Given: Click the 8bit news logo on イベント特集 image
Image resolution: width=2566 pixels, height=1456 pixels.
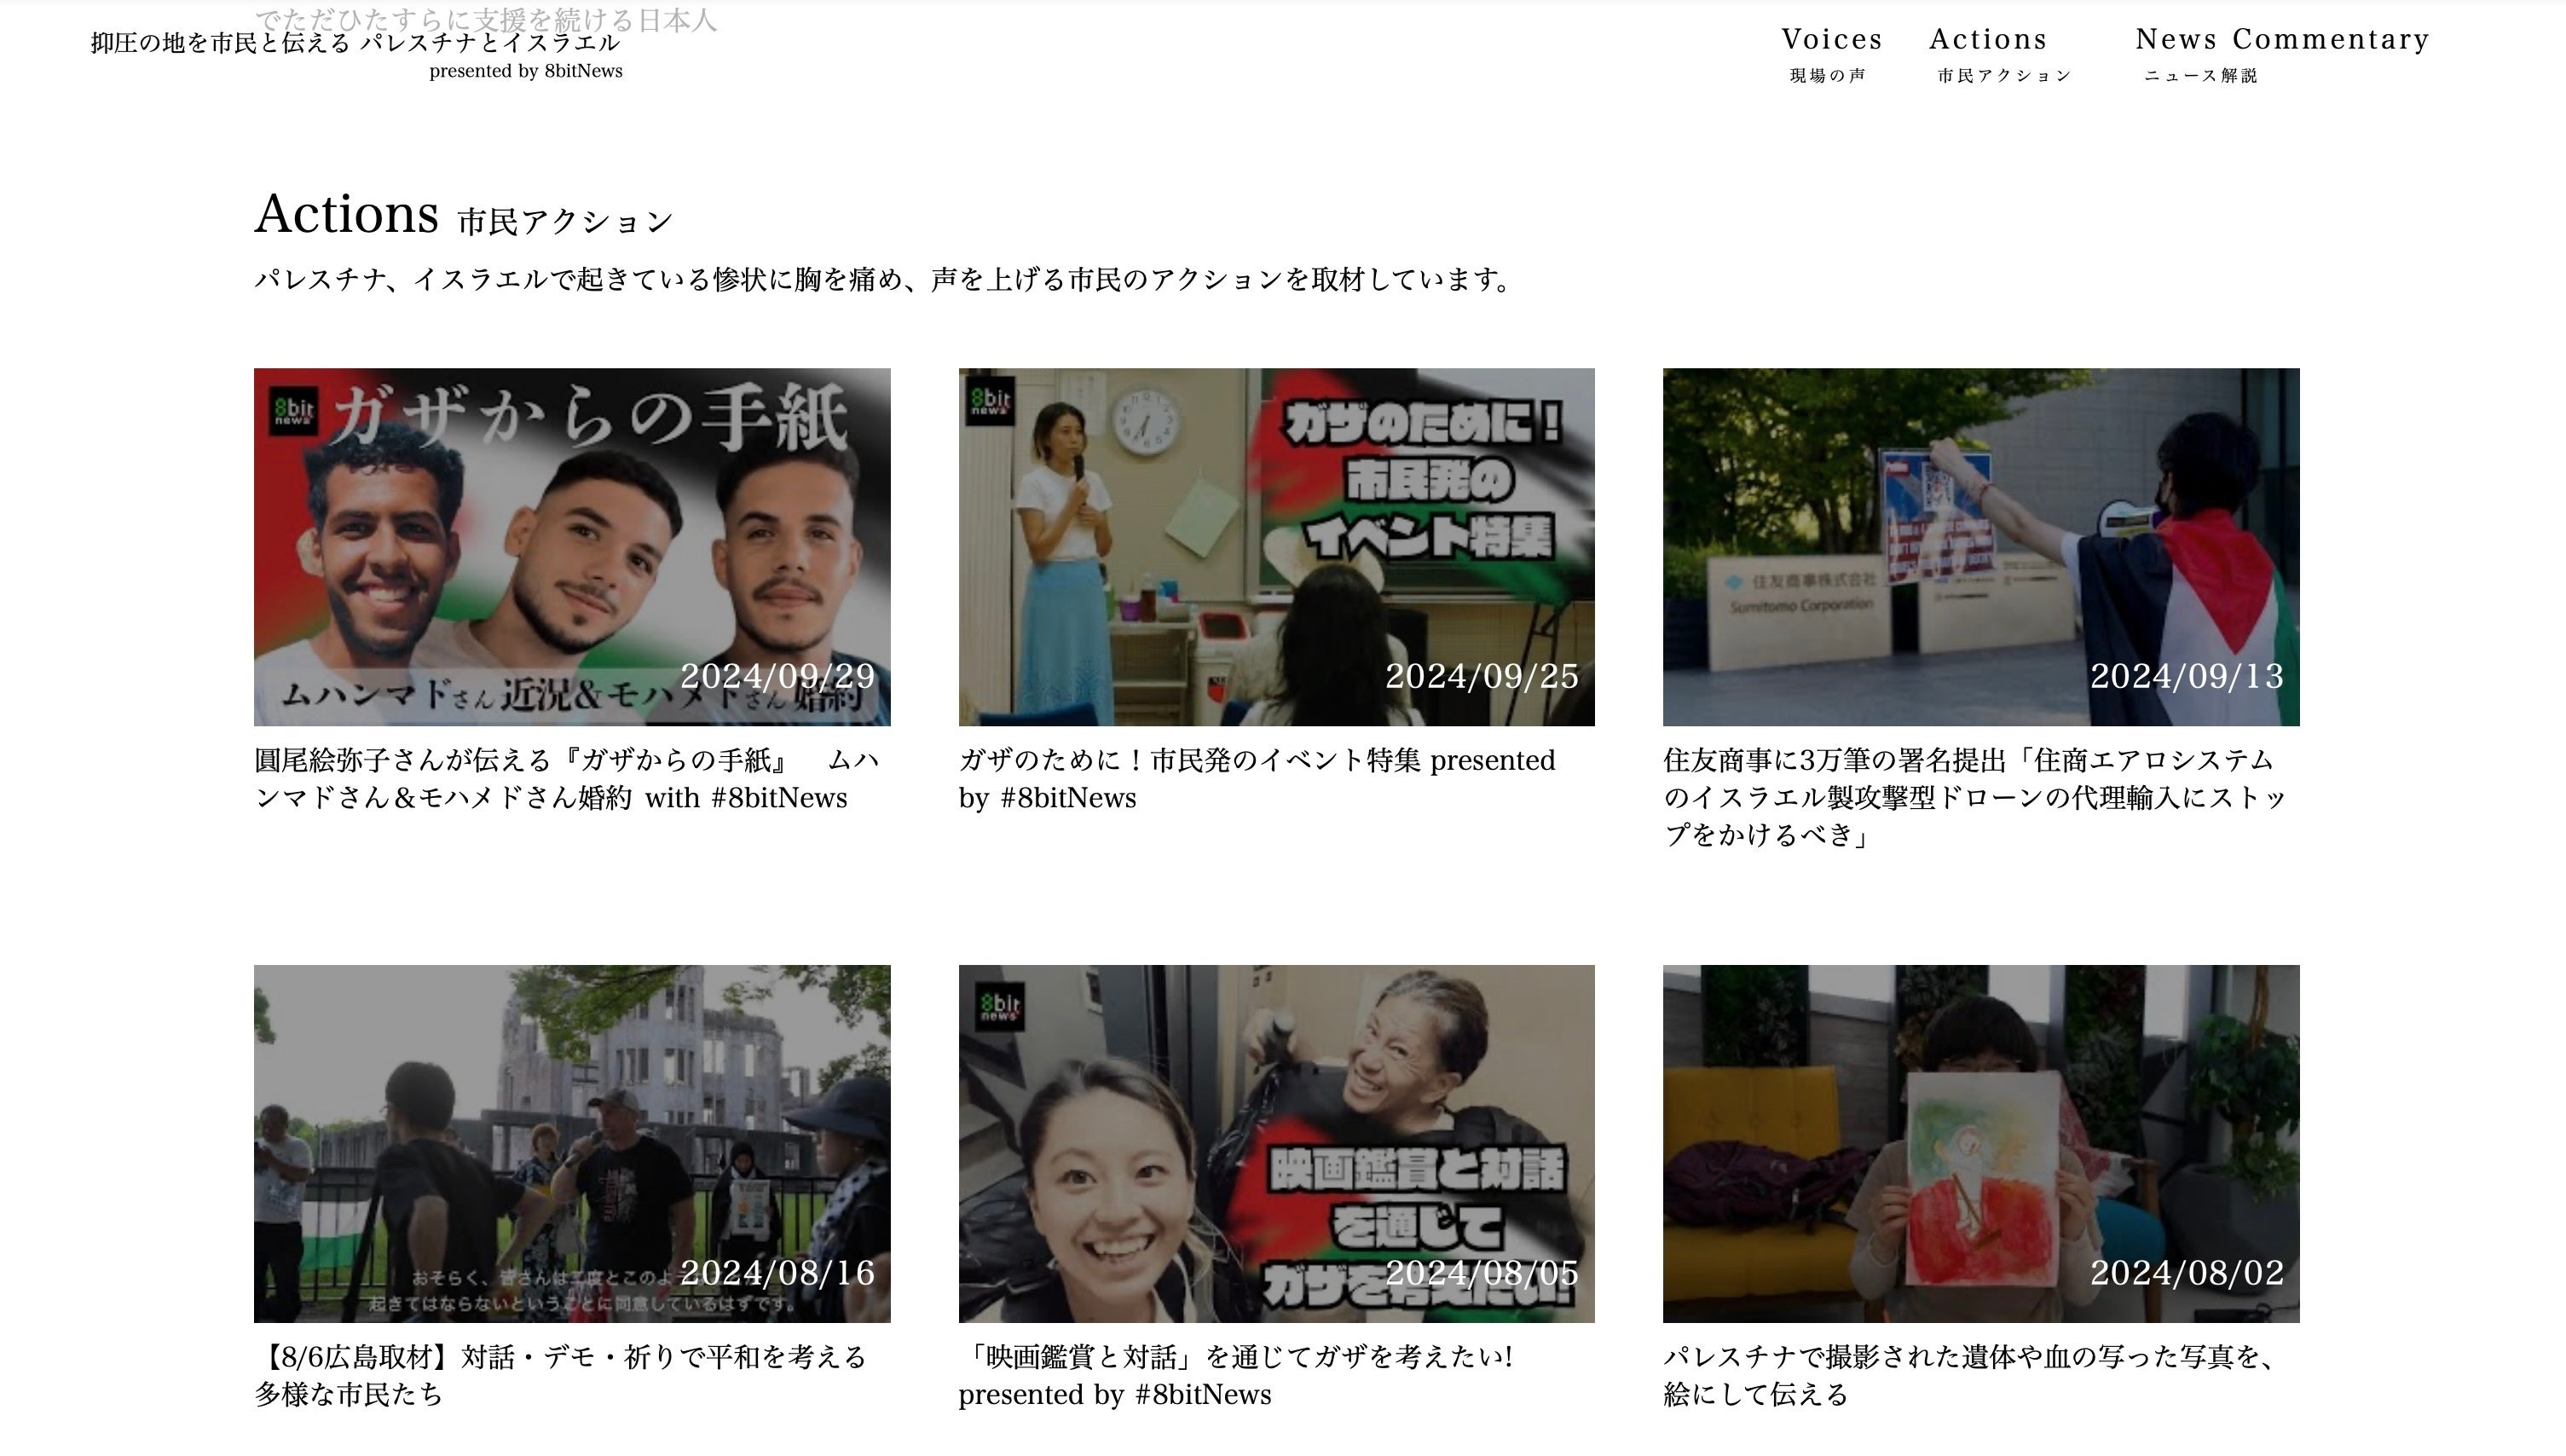Looking at the screenshot, I should tap(989, 401).
